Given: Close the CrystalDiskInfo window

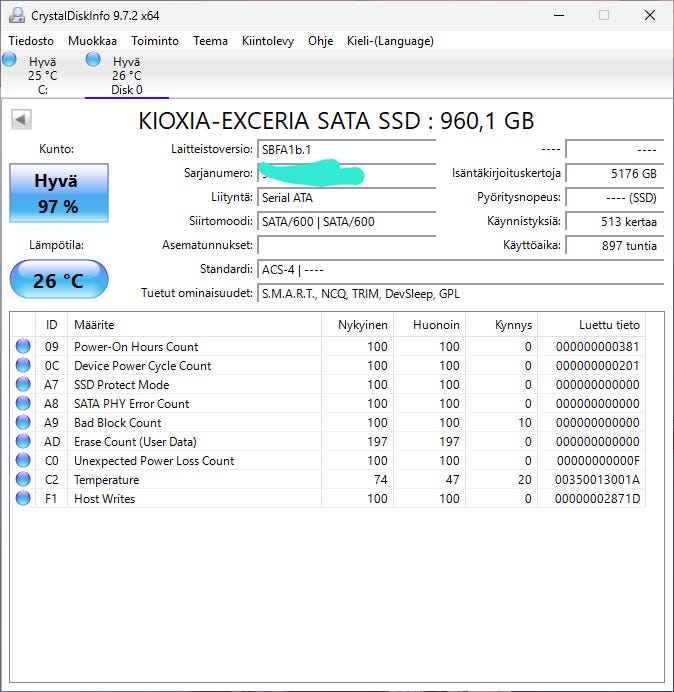Looking at the screenshot, I should [649, 15].
